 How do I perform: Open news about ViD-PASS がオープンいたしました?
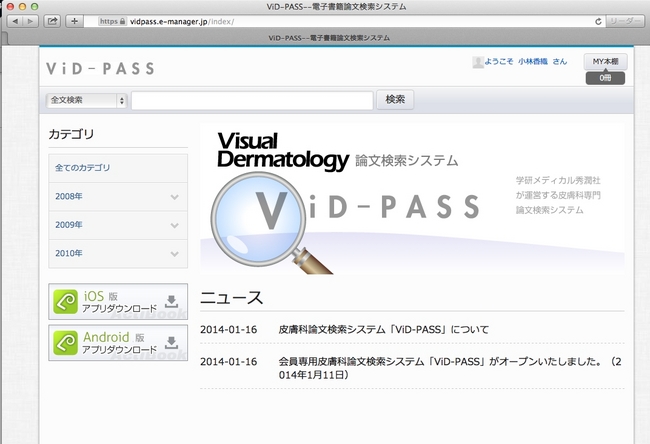click(450, 368)
